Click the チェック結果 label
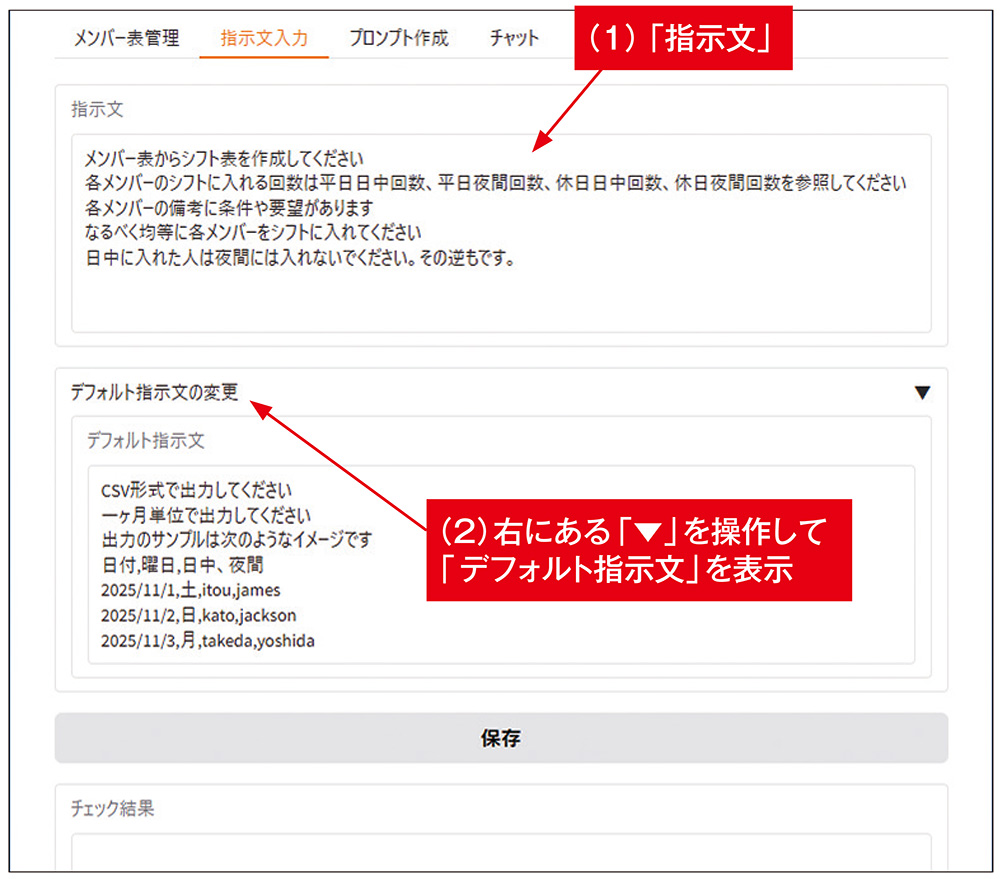 click(x=112, y=808)
